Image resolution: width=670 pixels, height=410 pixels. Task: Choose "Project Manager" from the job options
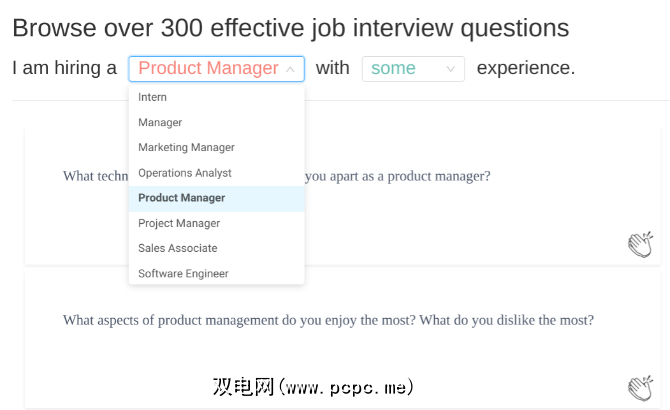(x=179, y=223)
